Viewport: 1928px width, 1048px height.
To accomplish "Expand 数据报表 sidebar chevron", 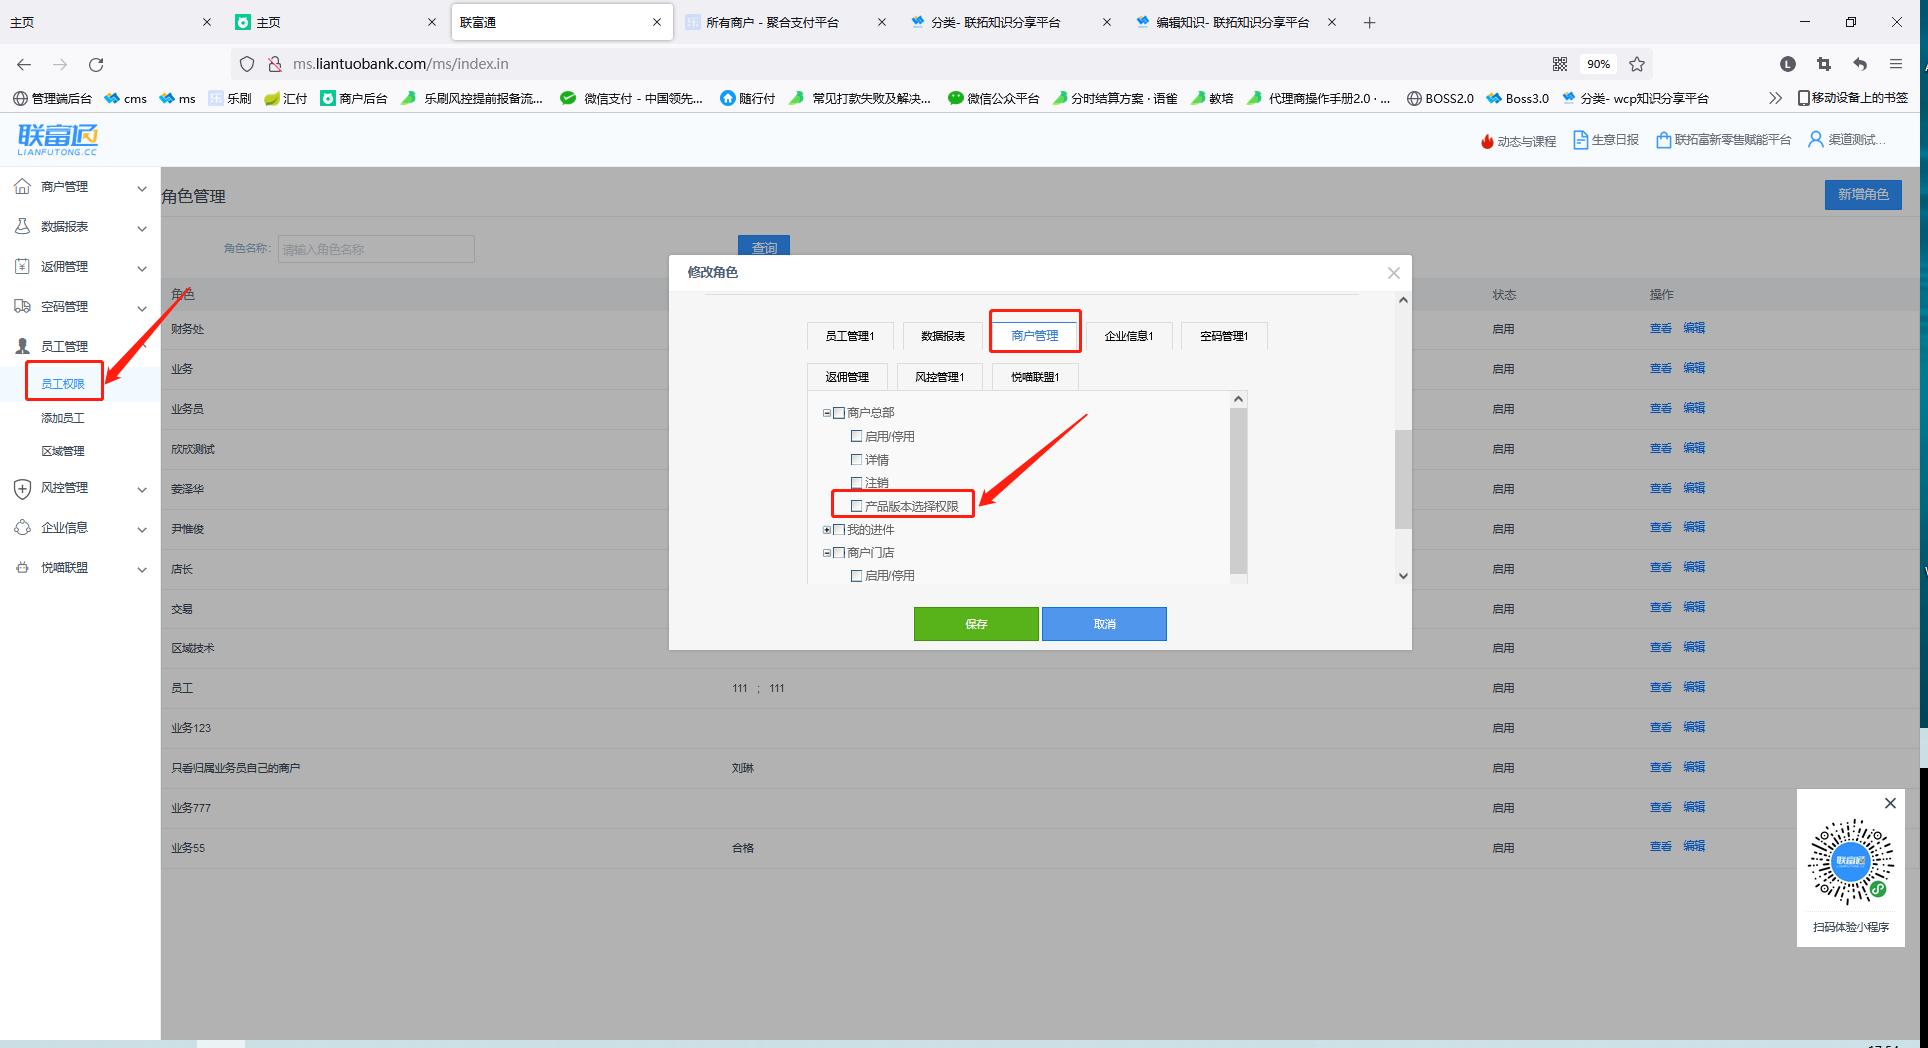I will pyautogui.click(x=141, y=228).
